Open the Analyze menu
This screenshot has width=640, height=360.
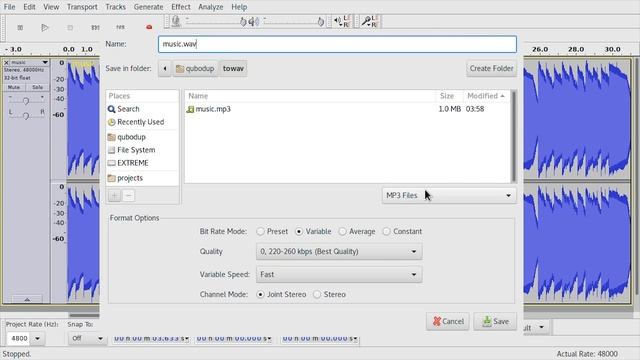coord(211,7)
